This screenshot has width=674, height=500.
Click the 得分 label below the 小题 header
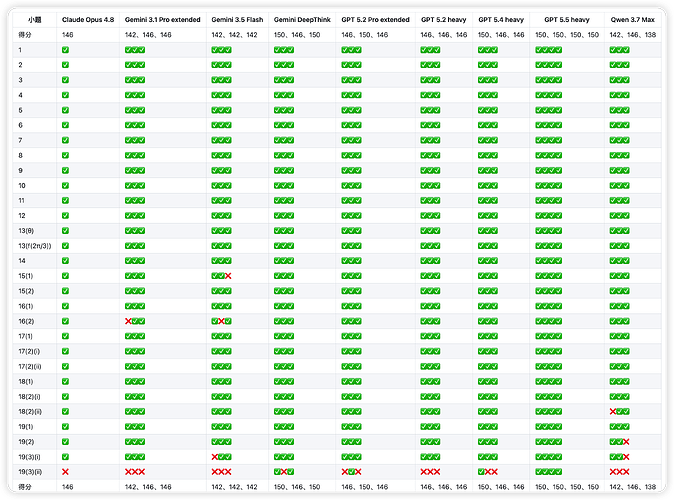coord(25,35)
